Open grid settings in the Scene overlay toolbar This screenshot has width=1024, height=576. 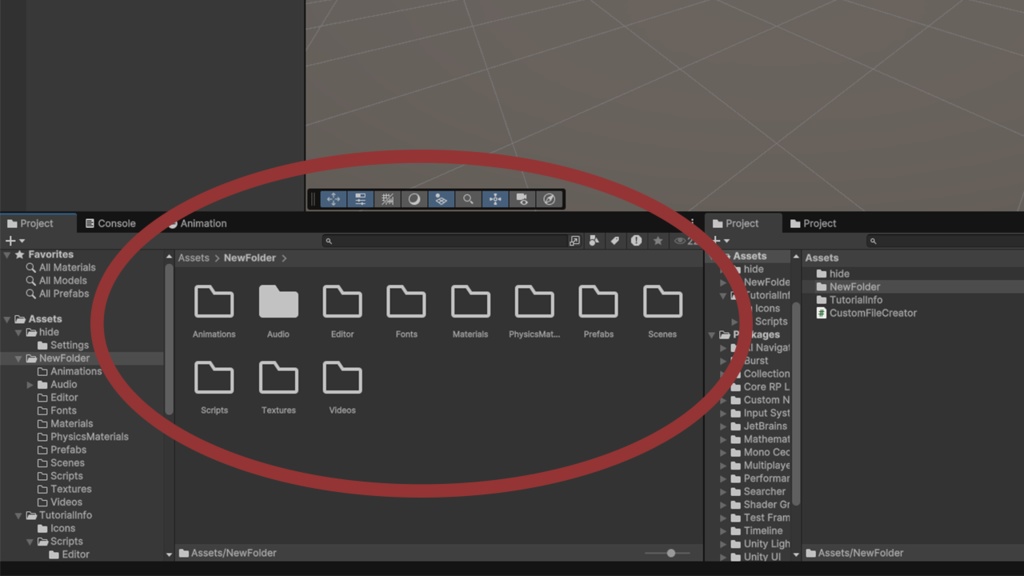(360, 199)
